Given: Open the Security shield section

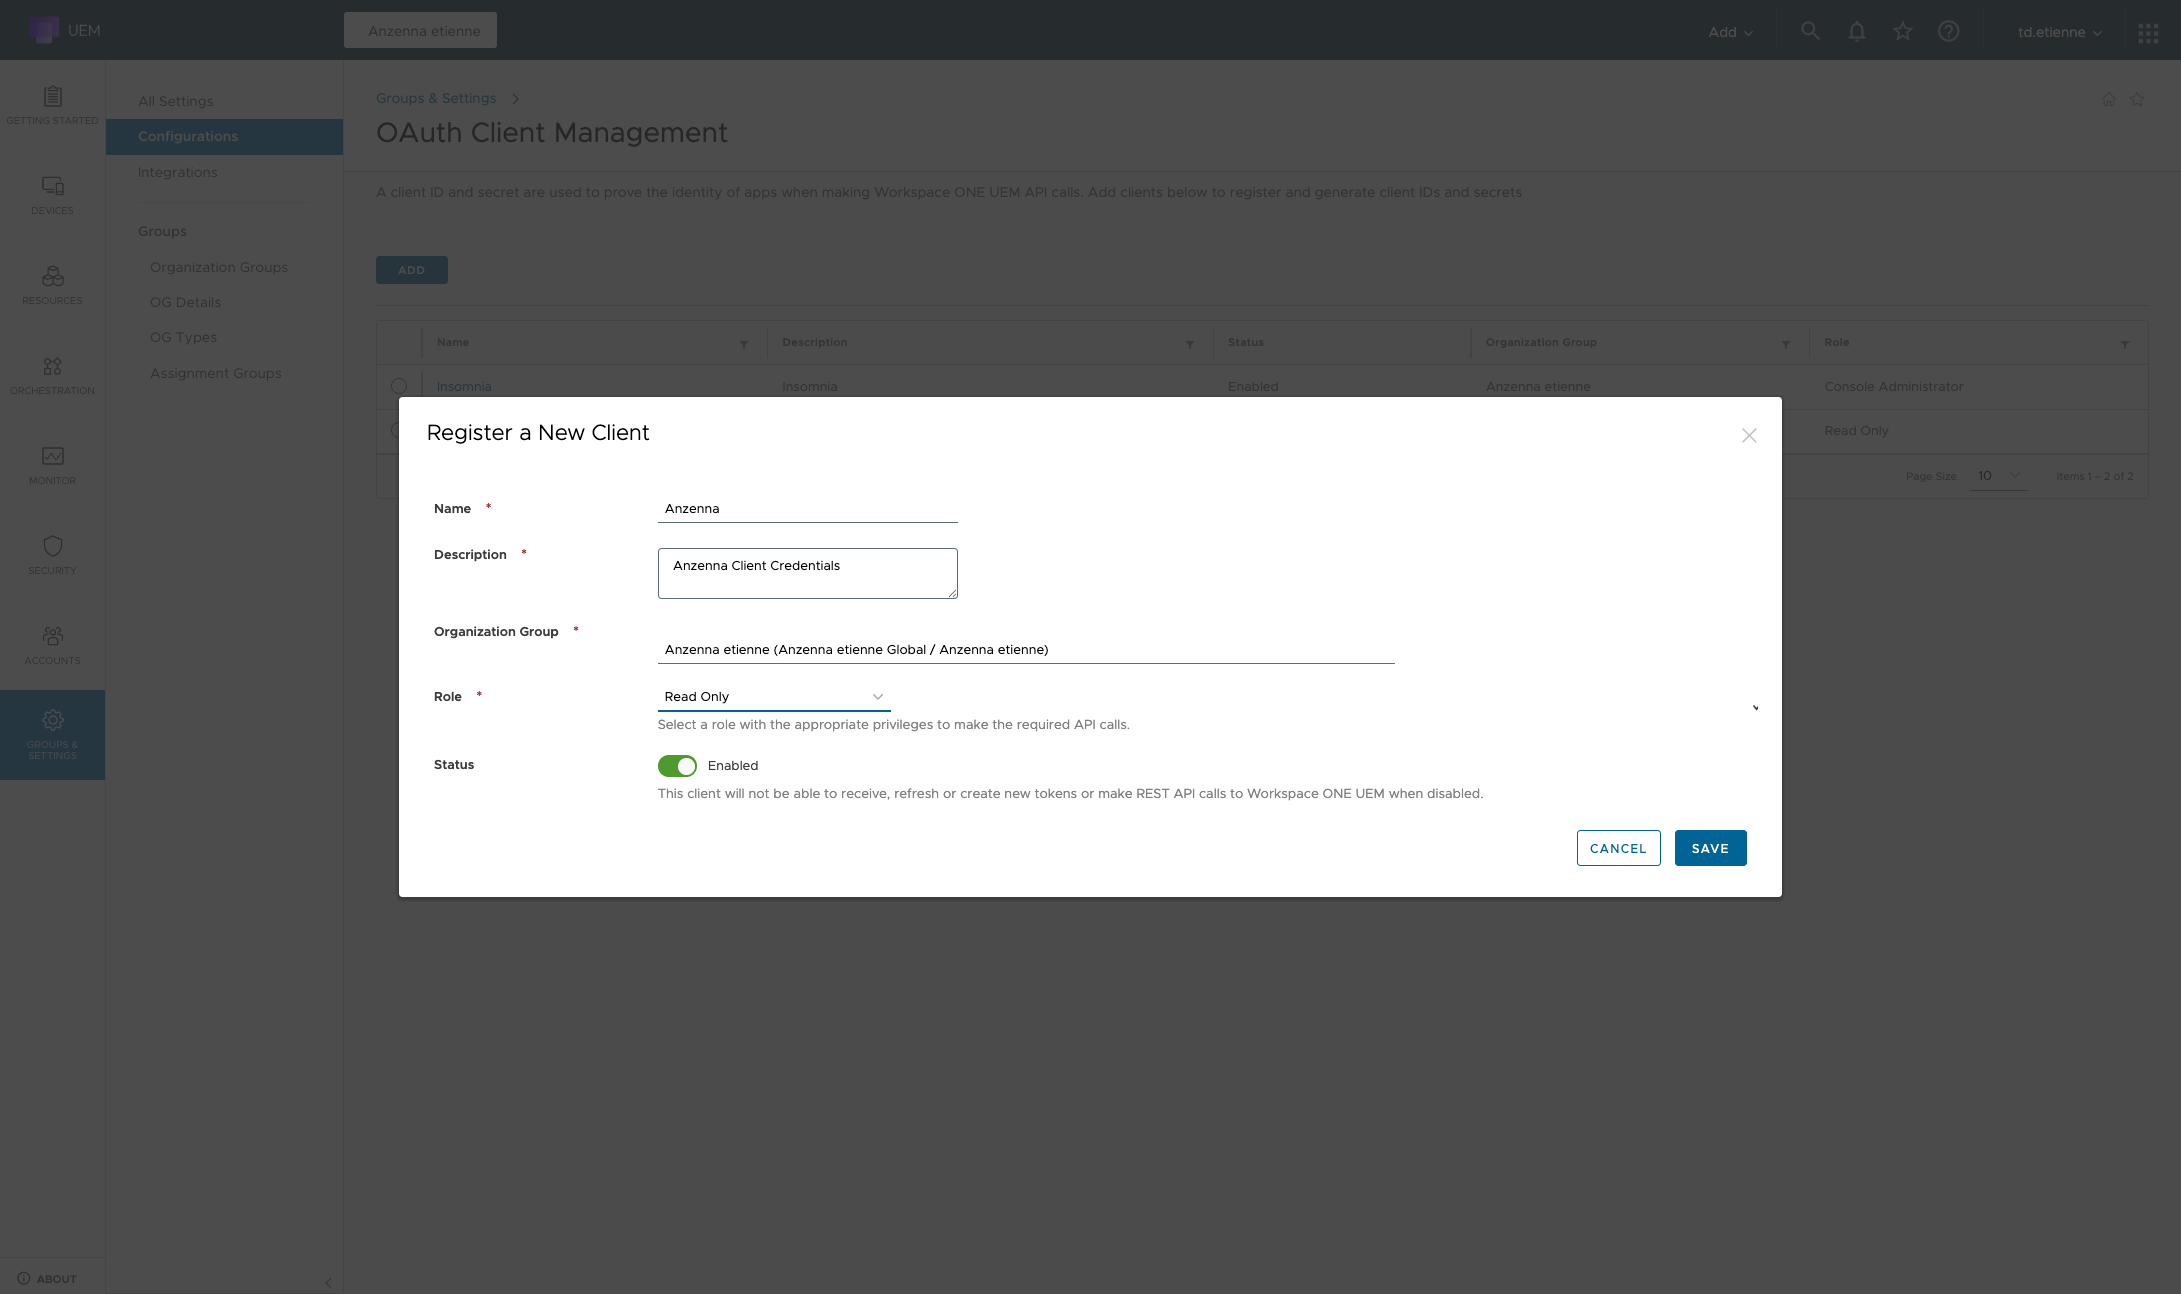Looking at the screenshot, I should tap(52, 555).
